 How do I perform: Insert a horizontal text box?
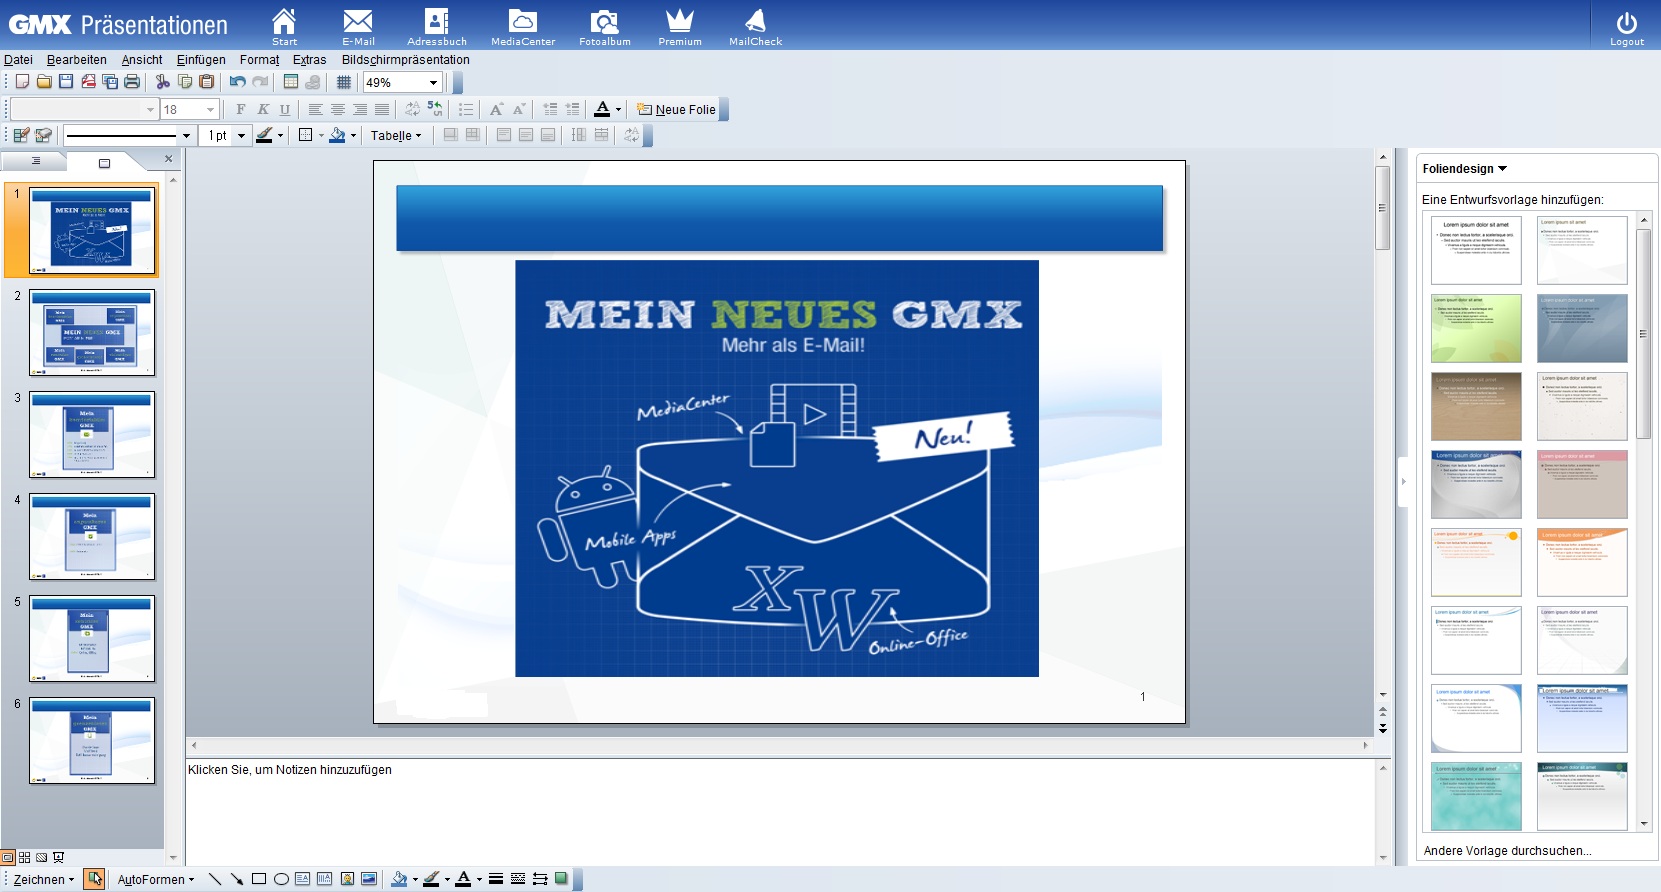[303, 879]
